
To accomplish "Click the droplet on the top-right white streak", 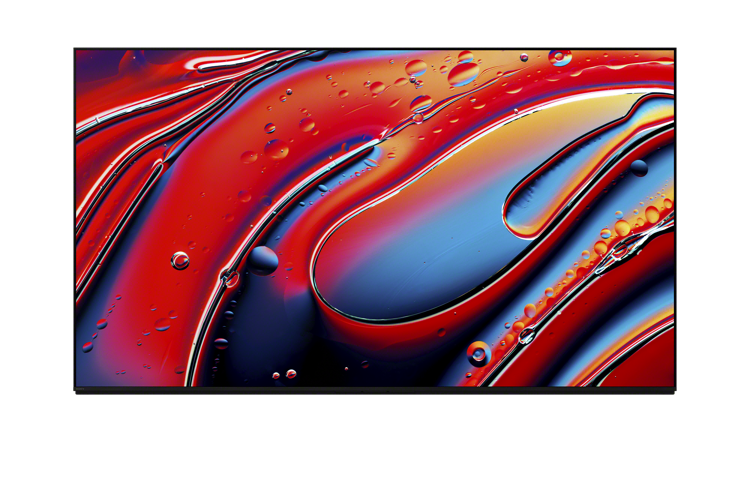I will pyautogui.click(x=560, y=57).
